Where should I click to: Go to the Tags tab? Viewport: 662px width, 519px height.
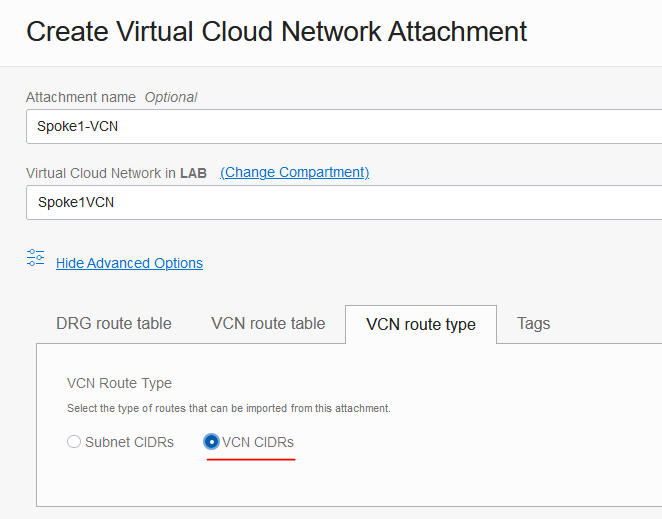click(x=533, y=323)
